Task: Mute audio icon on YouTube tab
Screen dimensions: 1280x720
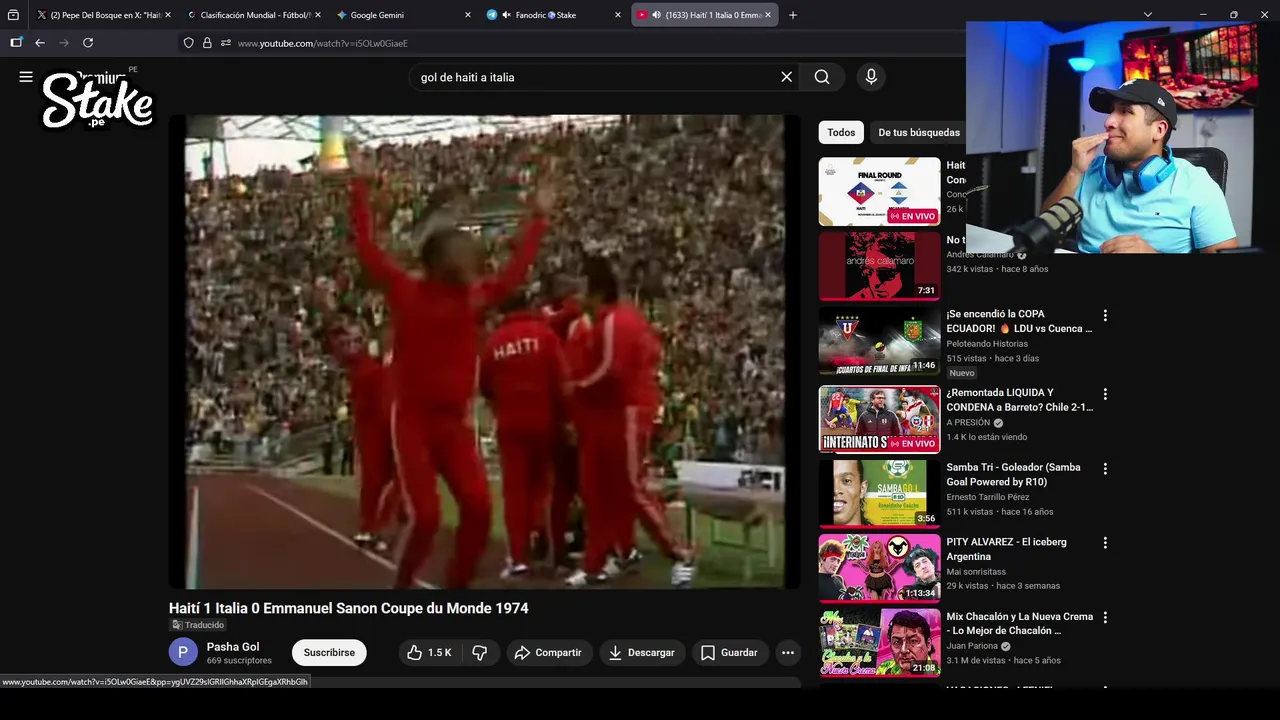Action: click(657, 15)
